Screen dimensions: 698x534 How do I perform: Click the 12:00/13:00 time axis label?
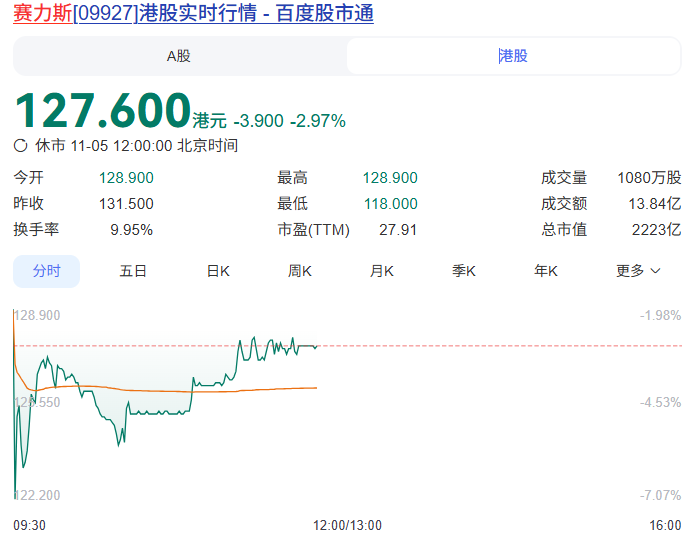(347, 525)
